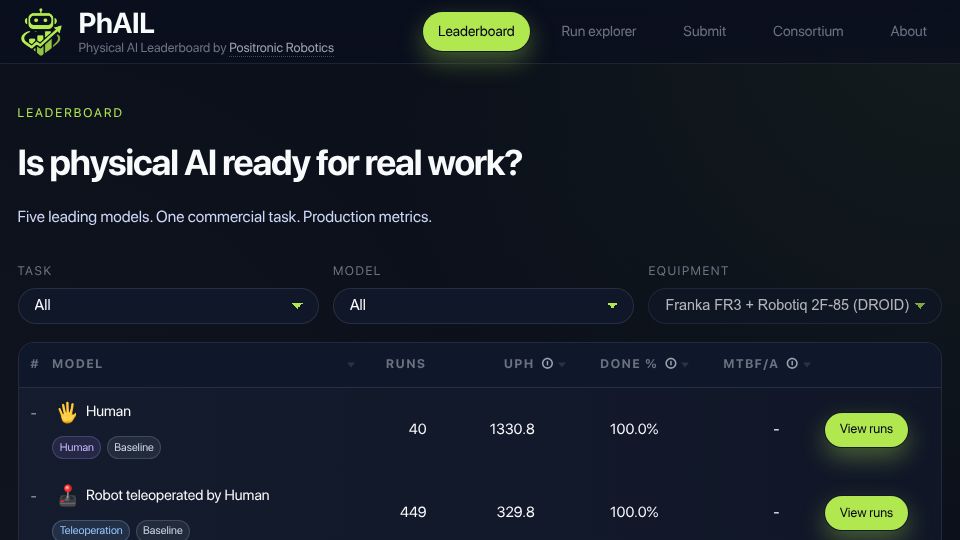Click the Baseline tag under Human row

coord(134,448)
